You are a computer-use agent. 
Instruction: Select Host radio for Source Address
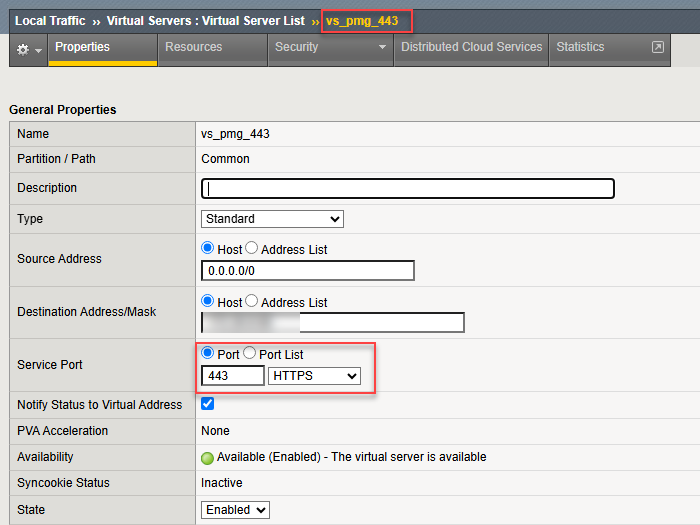pos(208,249)
